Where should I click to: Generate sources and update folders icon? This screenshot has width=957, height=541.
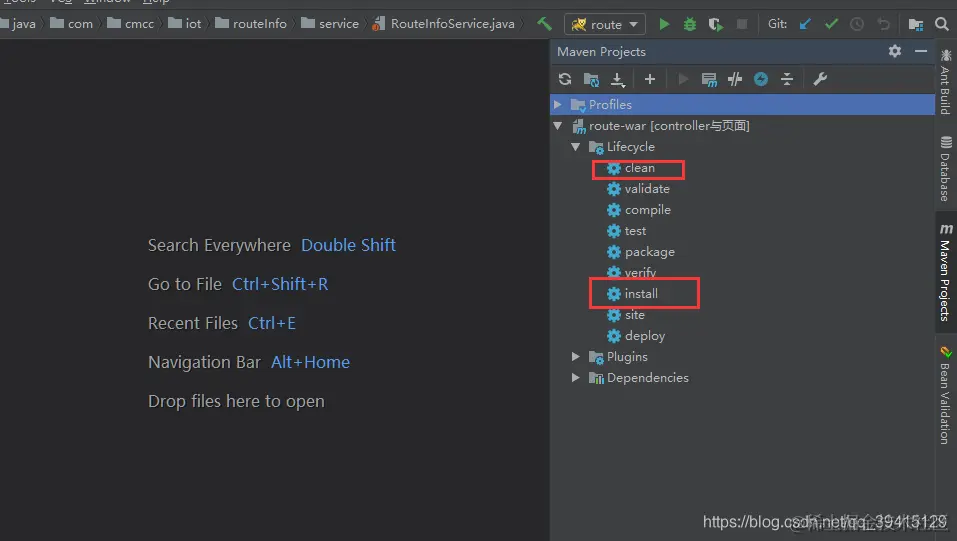coord(591,79)
